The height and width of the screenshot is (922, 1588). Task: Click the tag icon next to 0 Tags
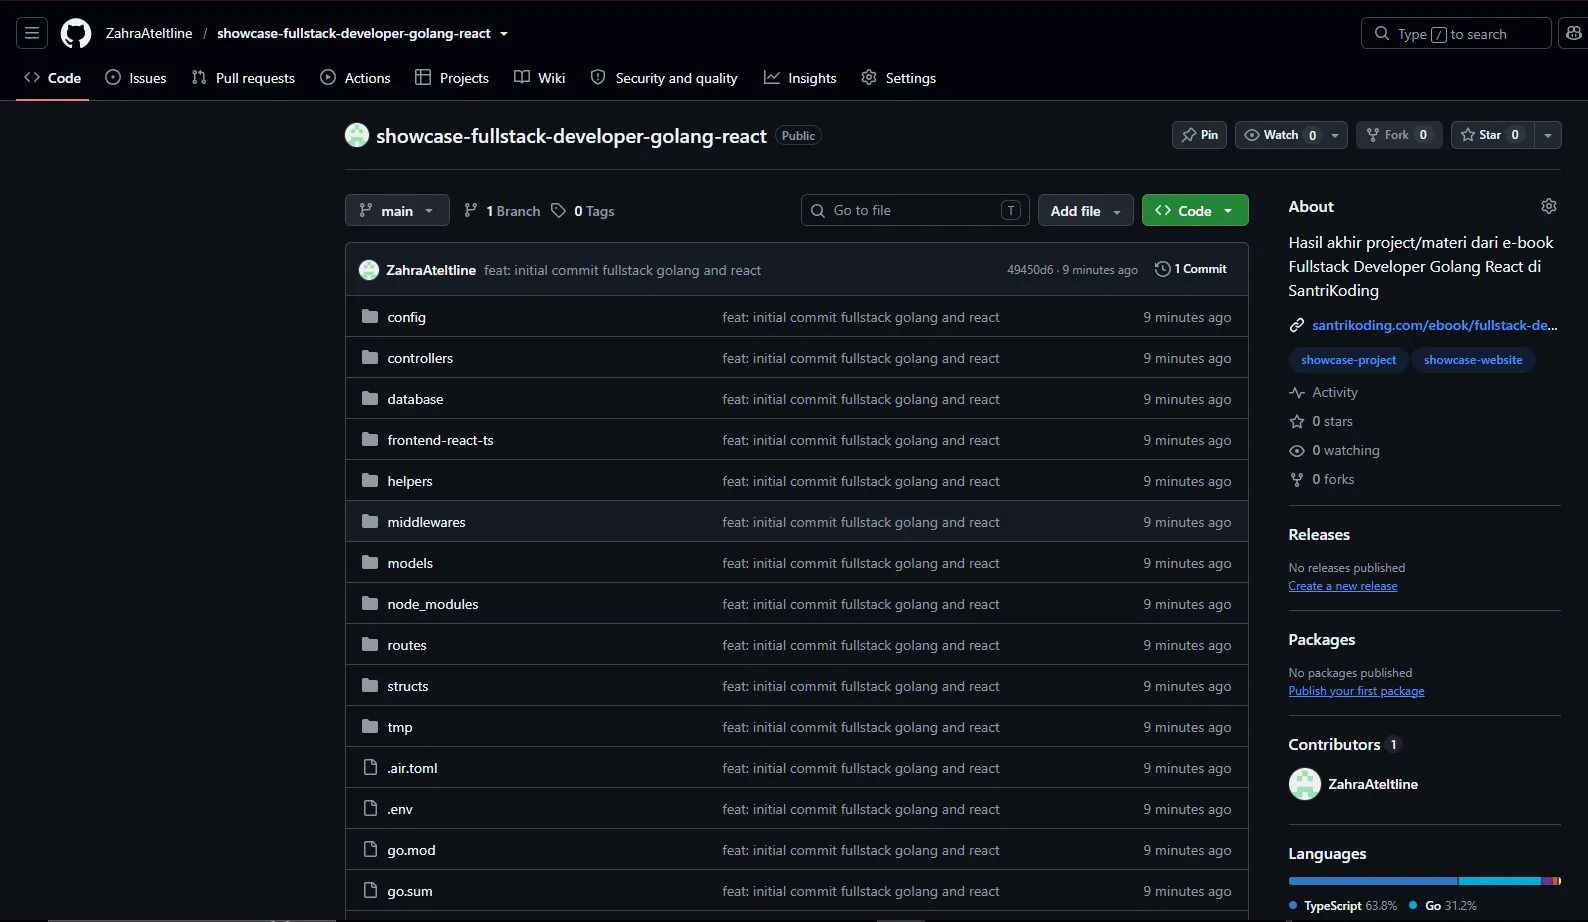pos(559,210)
